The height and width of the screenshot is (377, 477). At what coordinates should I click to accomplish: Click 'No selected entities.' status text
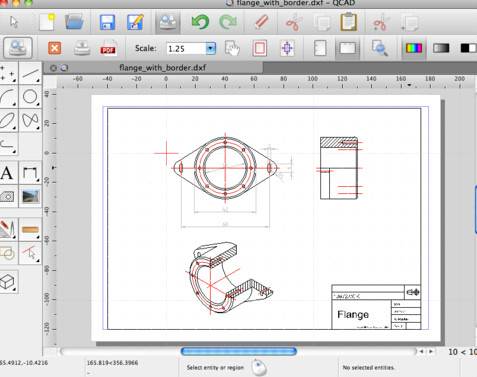[368, 367]
